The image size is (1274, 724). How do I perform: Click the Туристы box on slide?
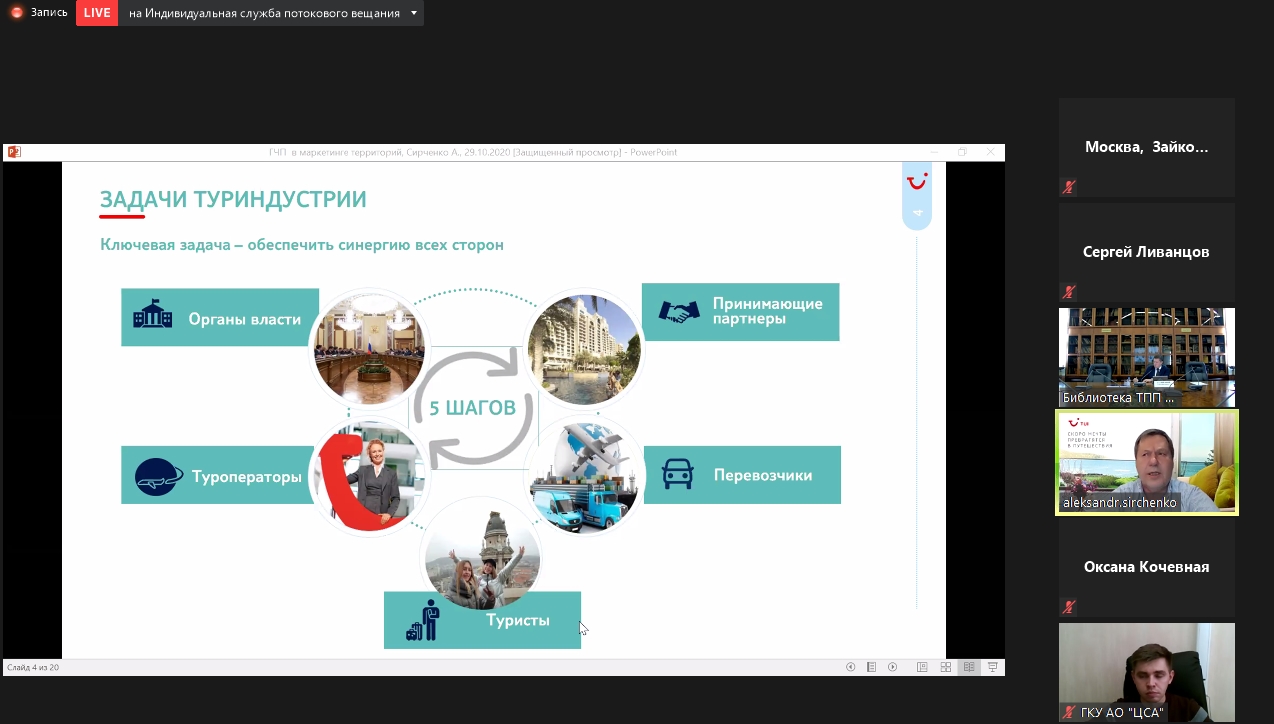point(482,620)
